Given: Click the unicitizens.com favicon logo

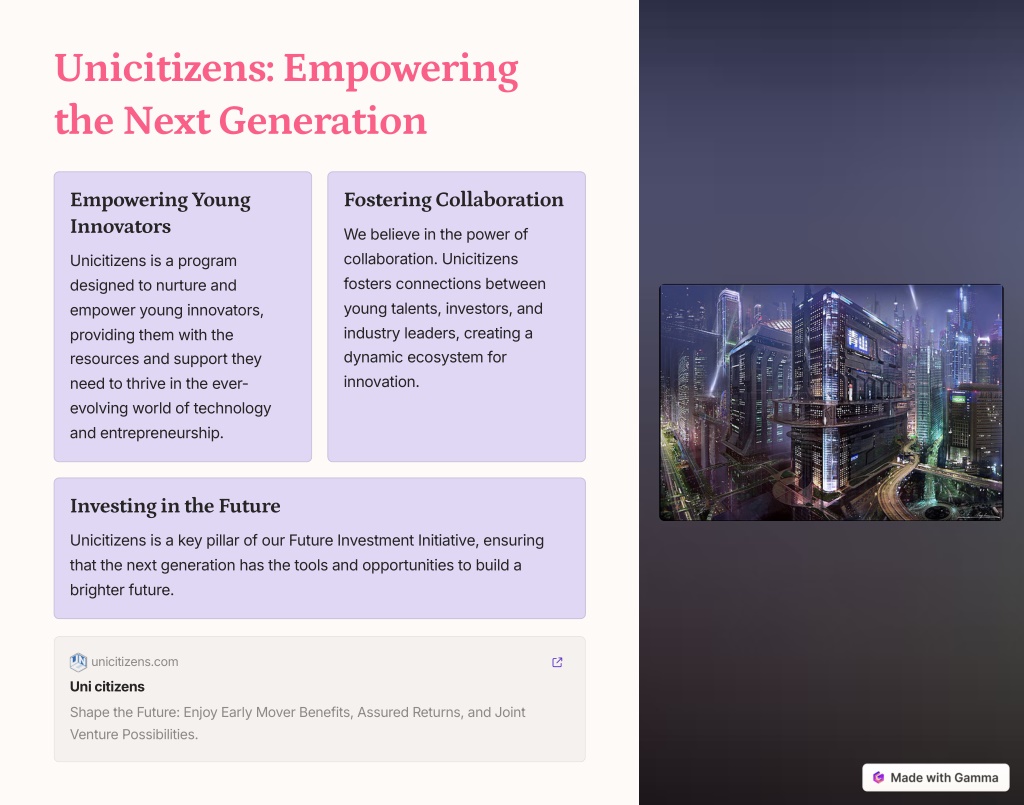Looking at the screenshot, I should coord(78,662).
